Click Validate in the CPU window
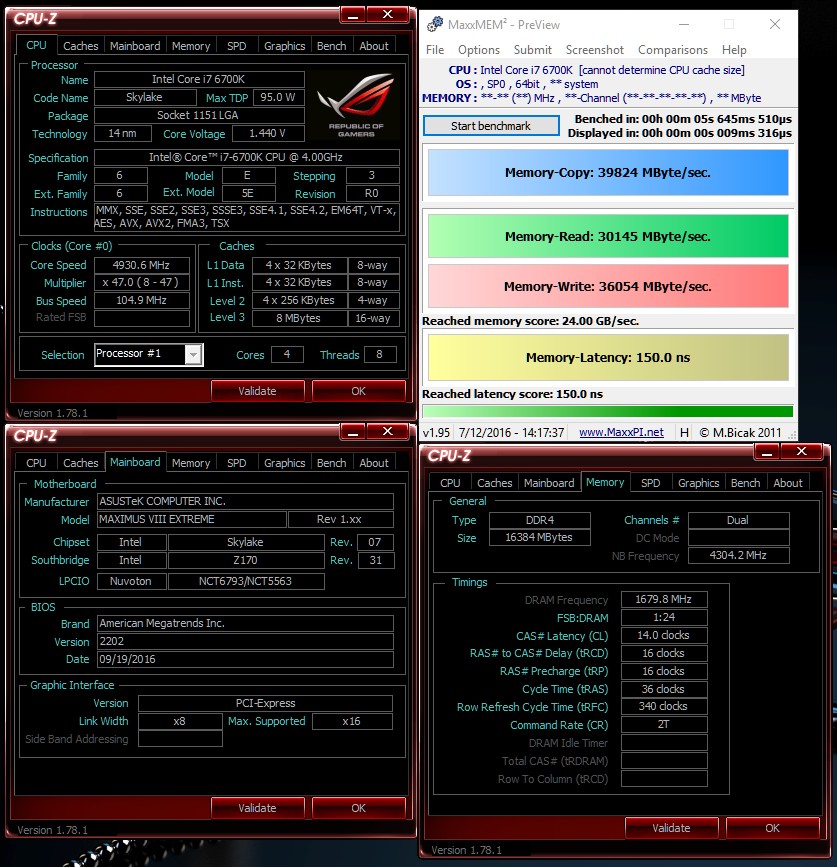837x867 pixels. pos(257,391)
